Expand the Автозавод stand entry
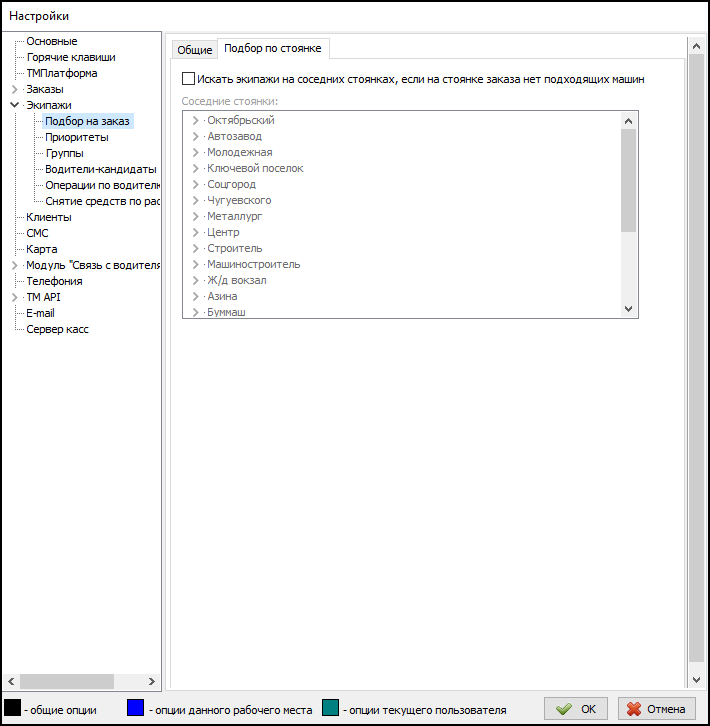710x726 pixels. pos(196,137)
